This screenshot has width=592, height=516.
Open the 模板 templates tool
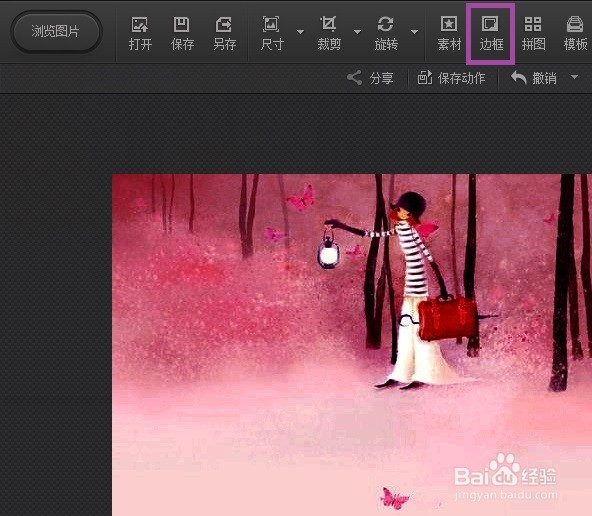tap(575, 34)
